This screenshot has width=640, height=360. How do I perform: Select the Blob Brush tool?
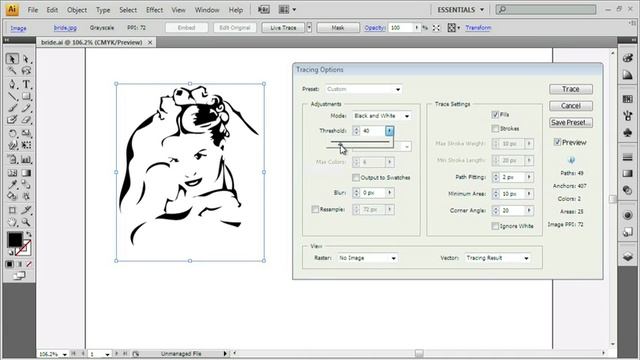coord(12,120)
